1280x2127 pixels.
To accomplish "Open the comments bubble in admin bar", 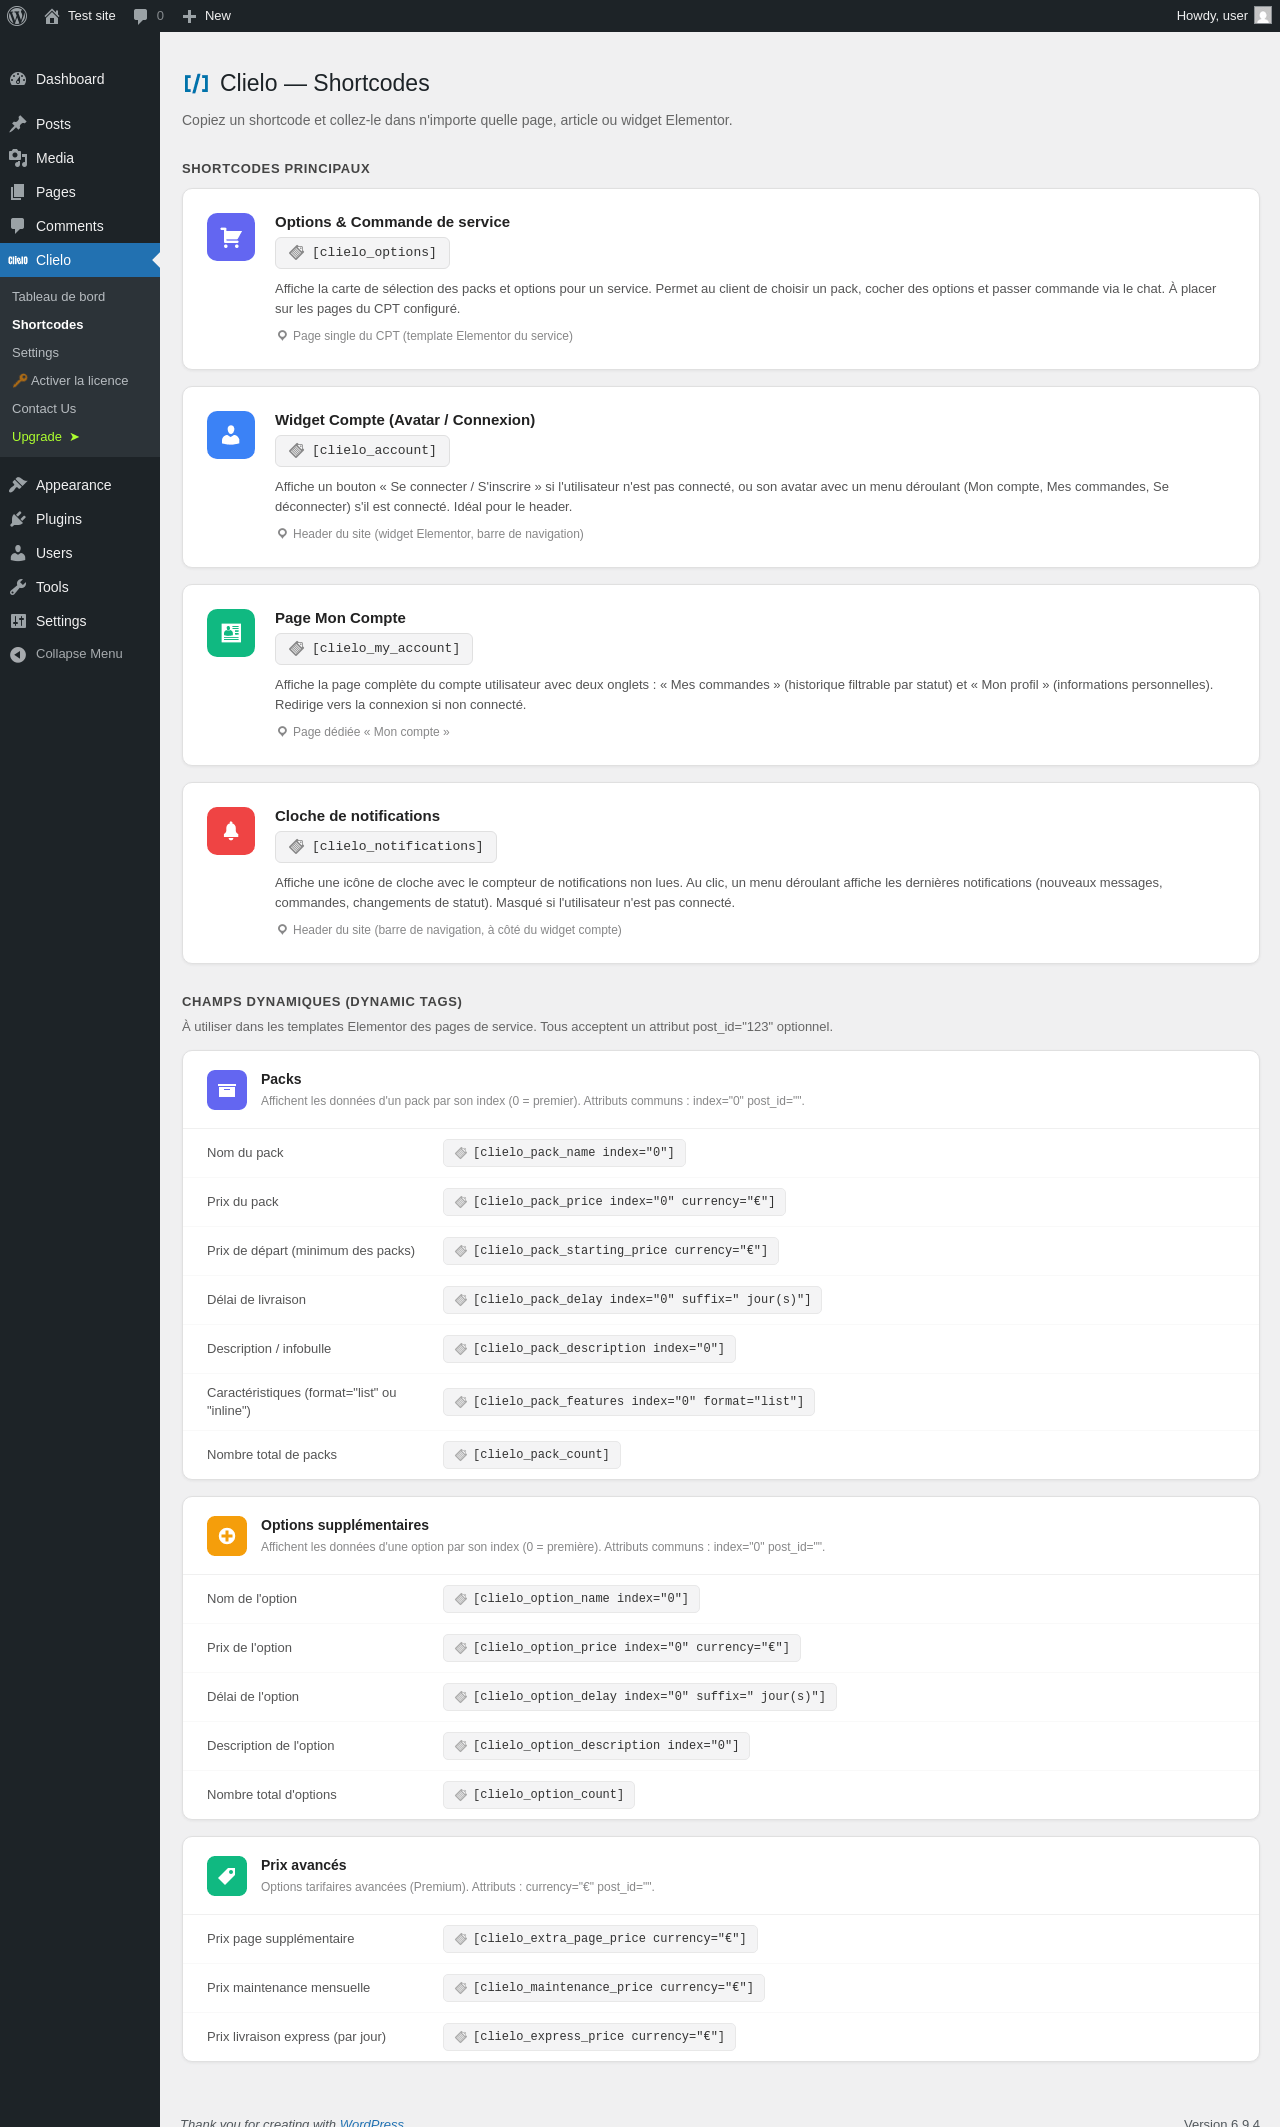I will point(148,16).
